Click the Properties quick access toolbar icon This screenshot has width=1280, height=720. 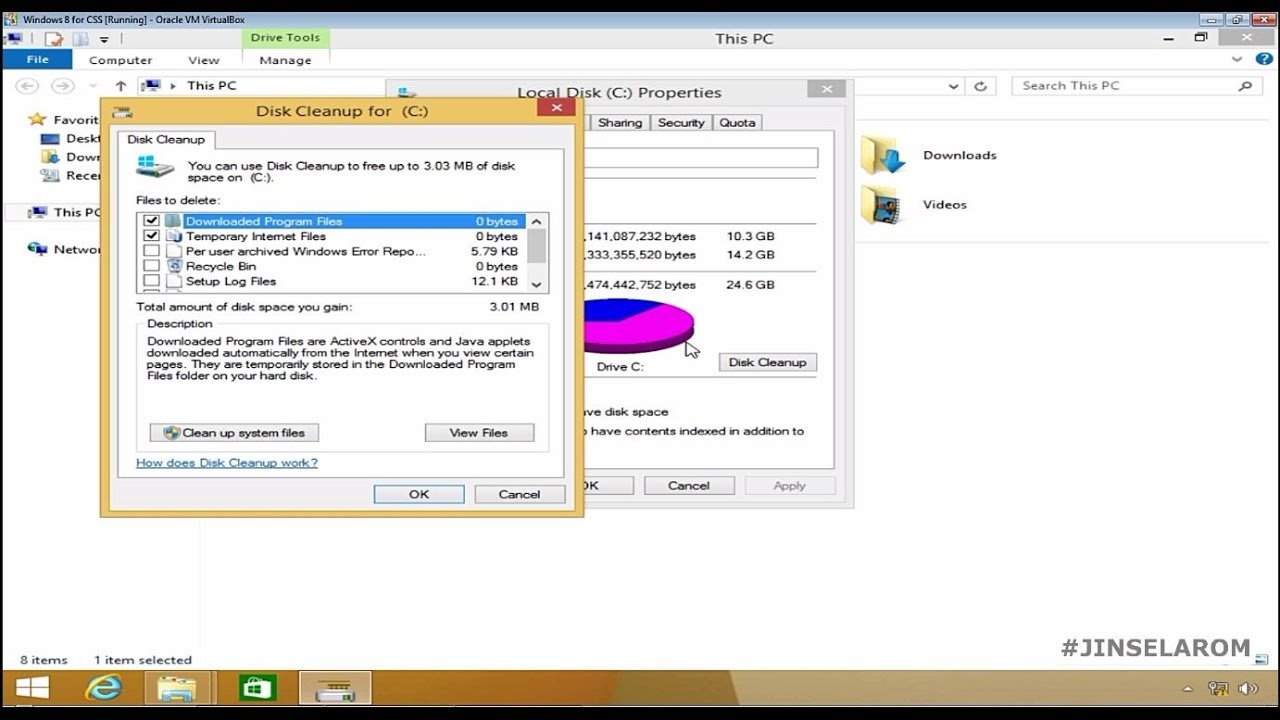[x=54, y=39]
